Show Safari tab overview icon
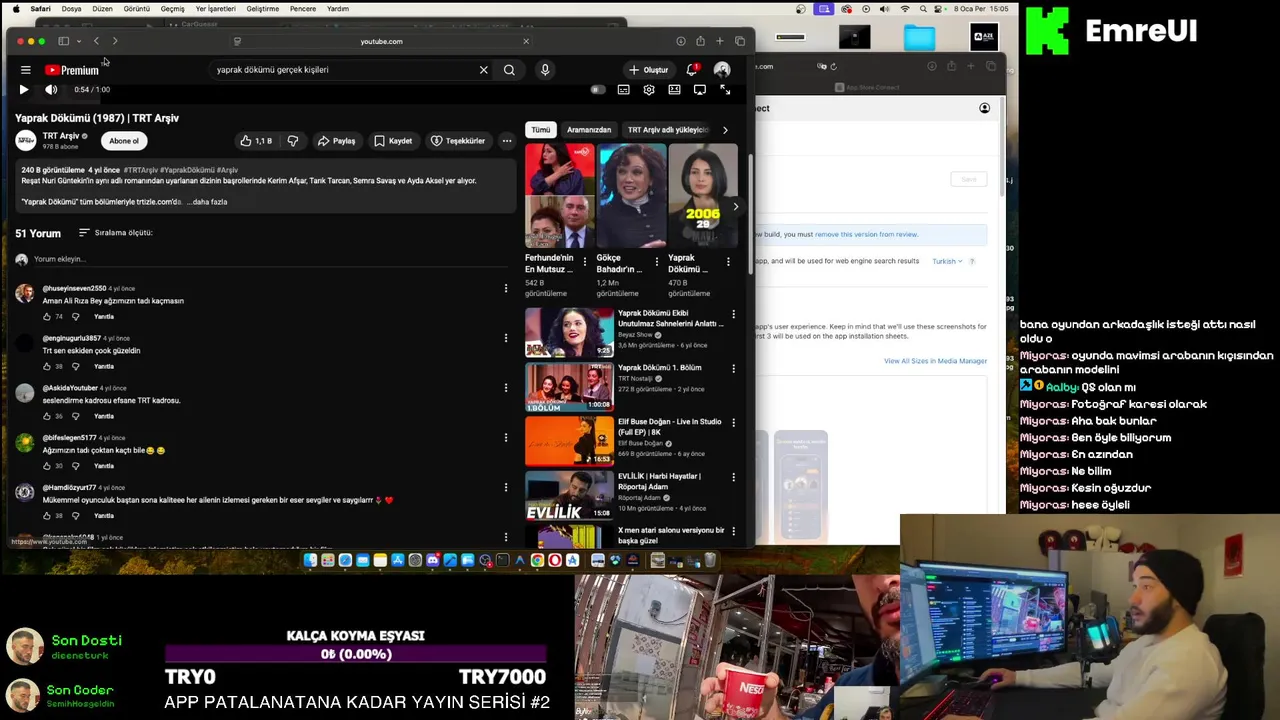 pos(740,41)
